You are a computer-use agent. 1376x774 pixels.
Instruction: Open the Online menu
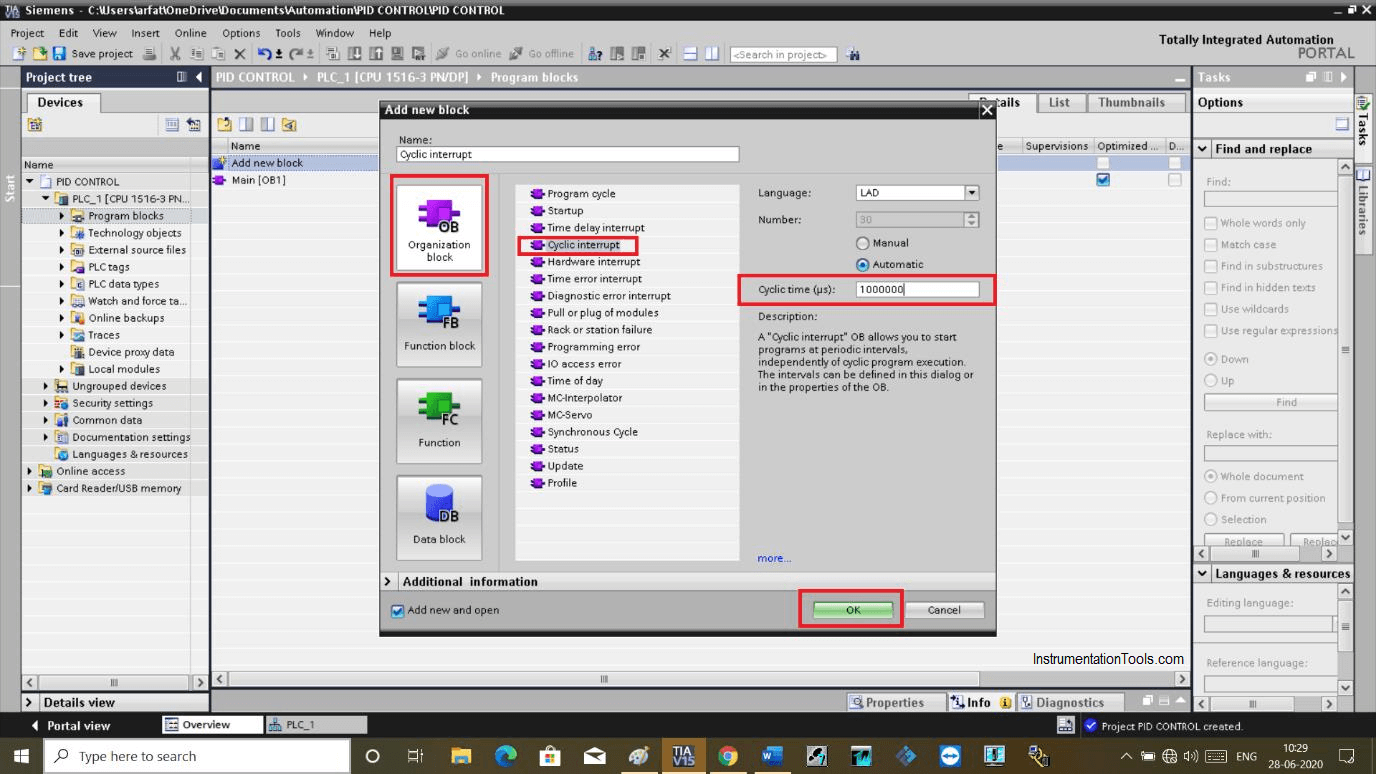[190, 33]
